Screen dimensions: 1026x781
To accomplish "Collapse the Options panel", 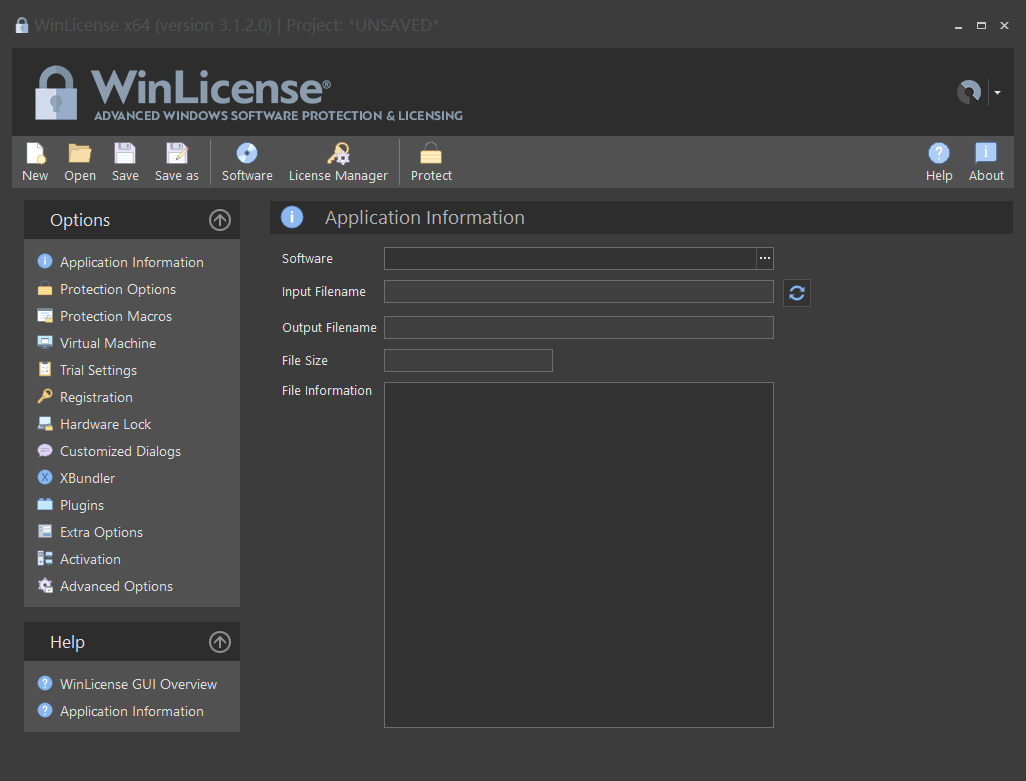I will (220, 221).
